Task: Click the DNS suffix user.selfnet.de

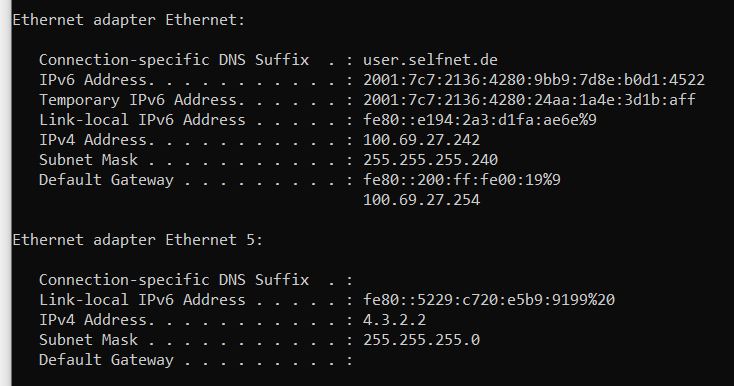Action: 430,60
